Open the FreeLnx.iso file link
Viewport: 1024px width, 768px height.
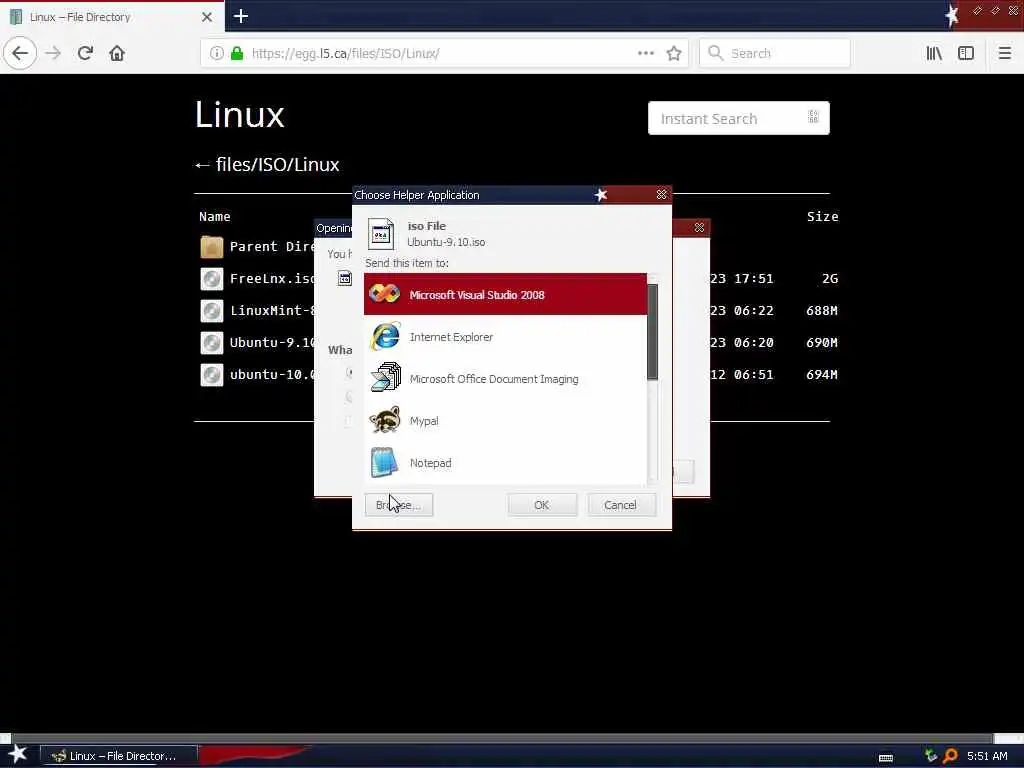[272, 279]
